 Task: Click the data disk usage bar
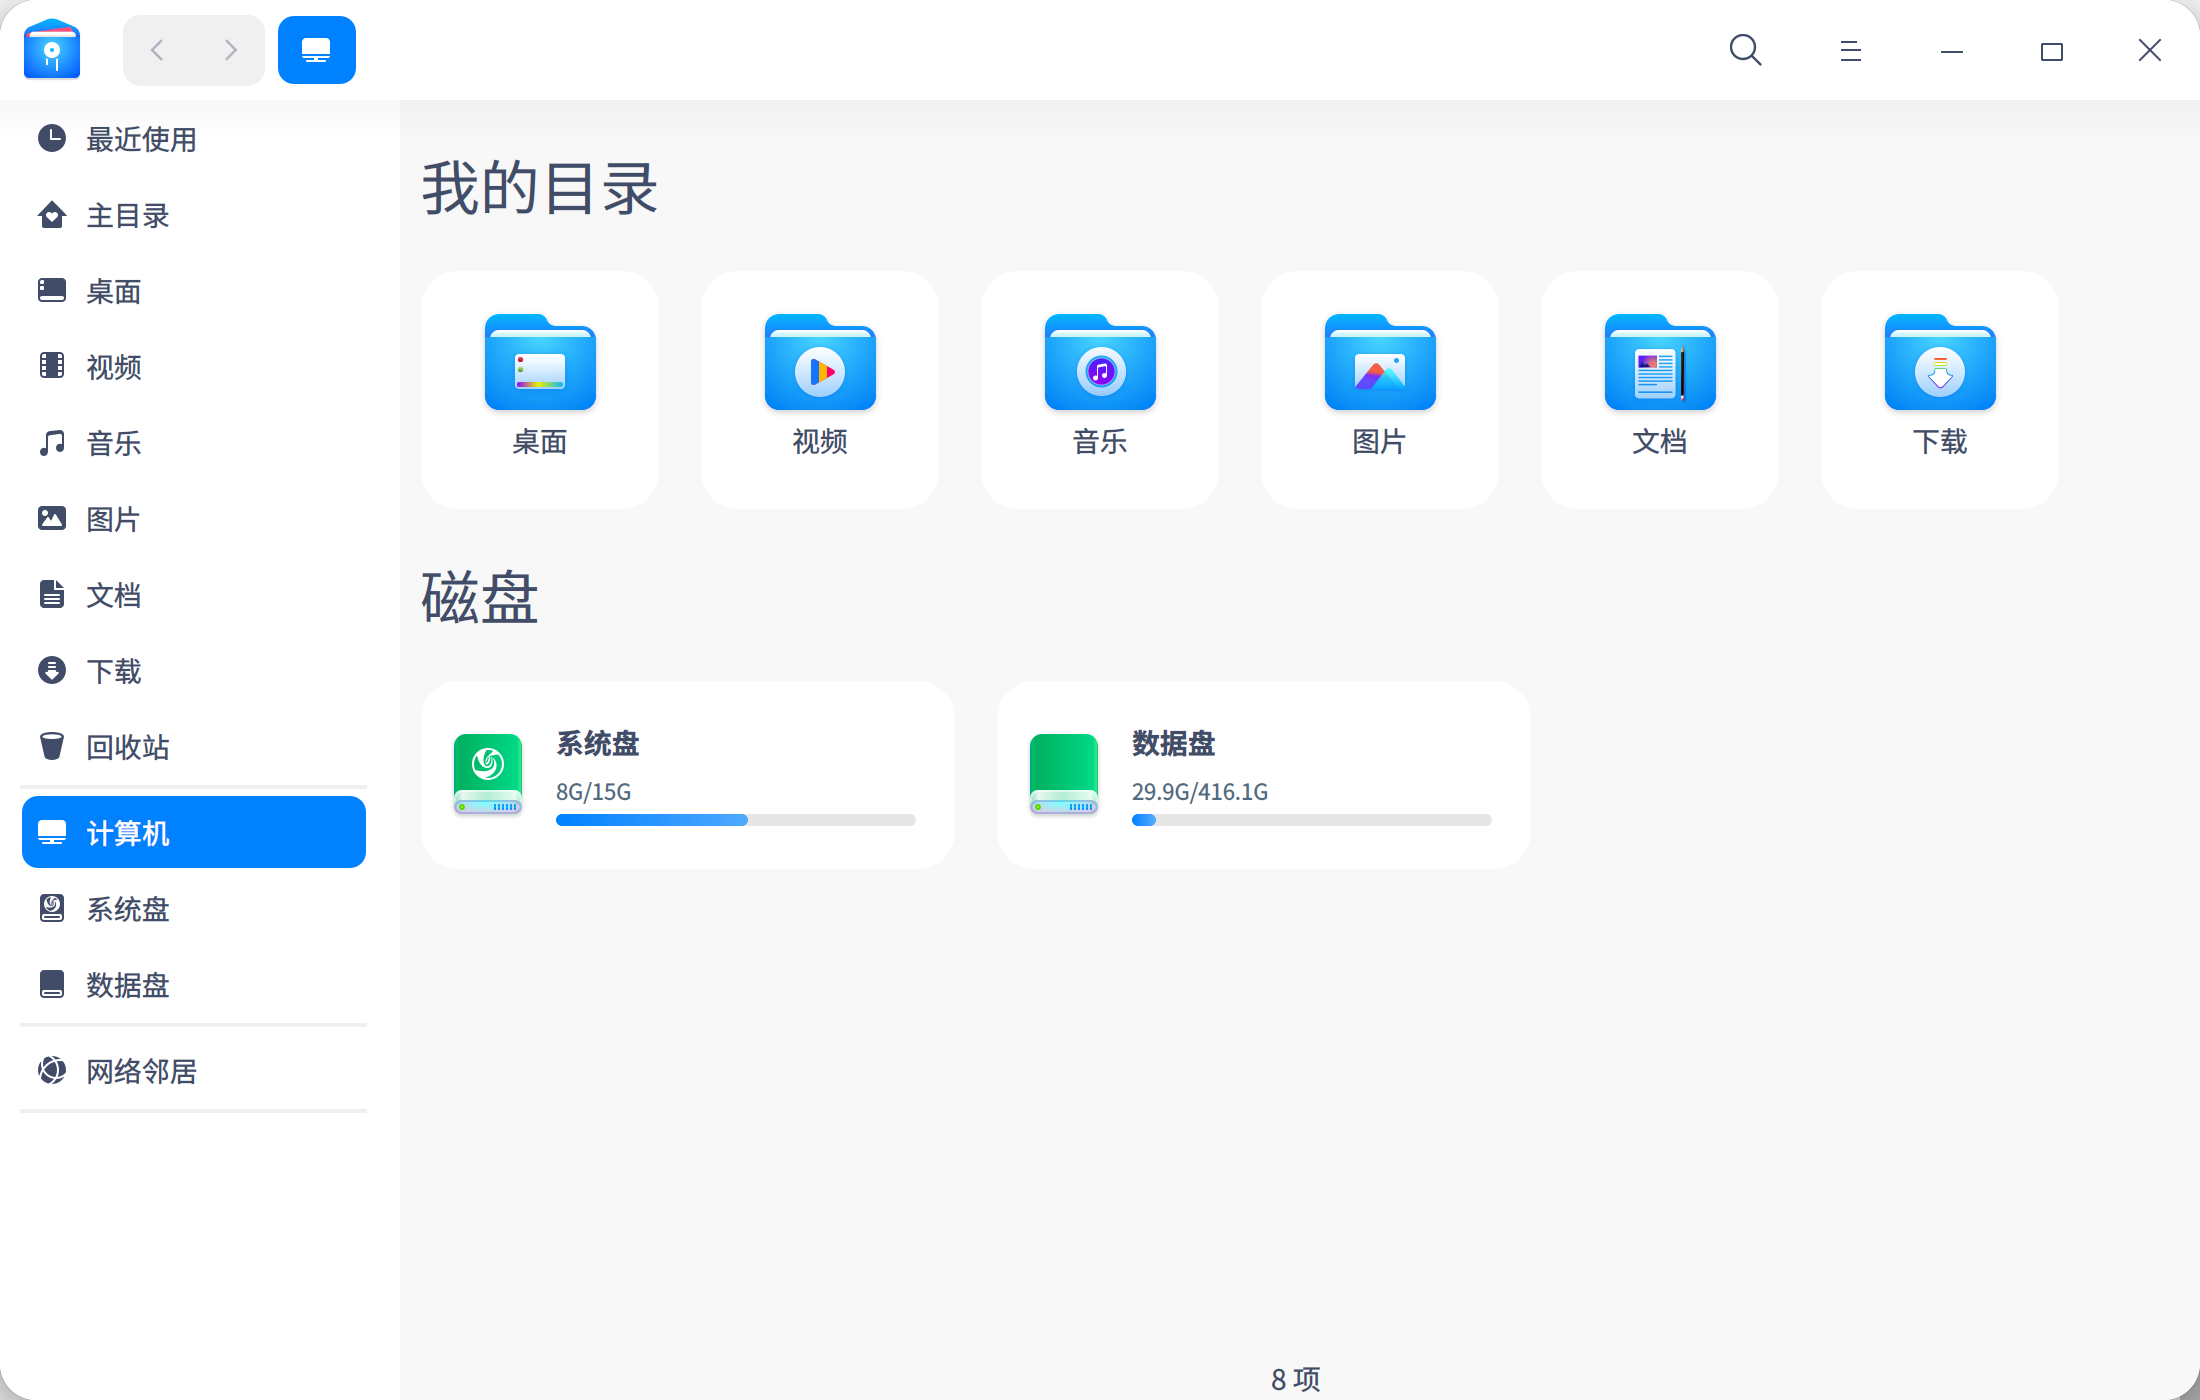click(1311, 820)
